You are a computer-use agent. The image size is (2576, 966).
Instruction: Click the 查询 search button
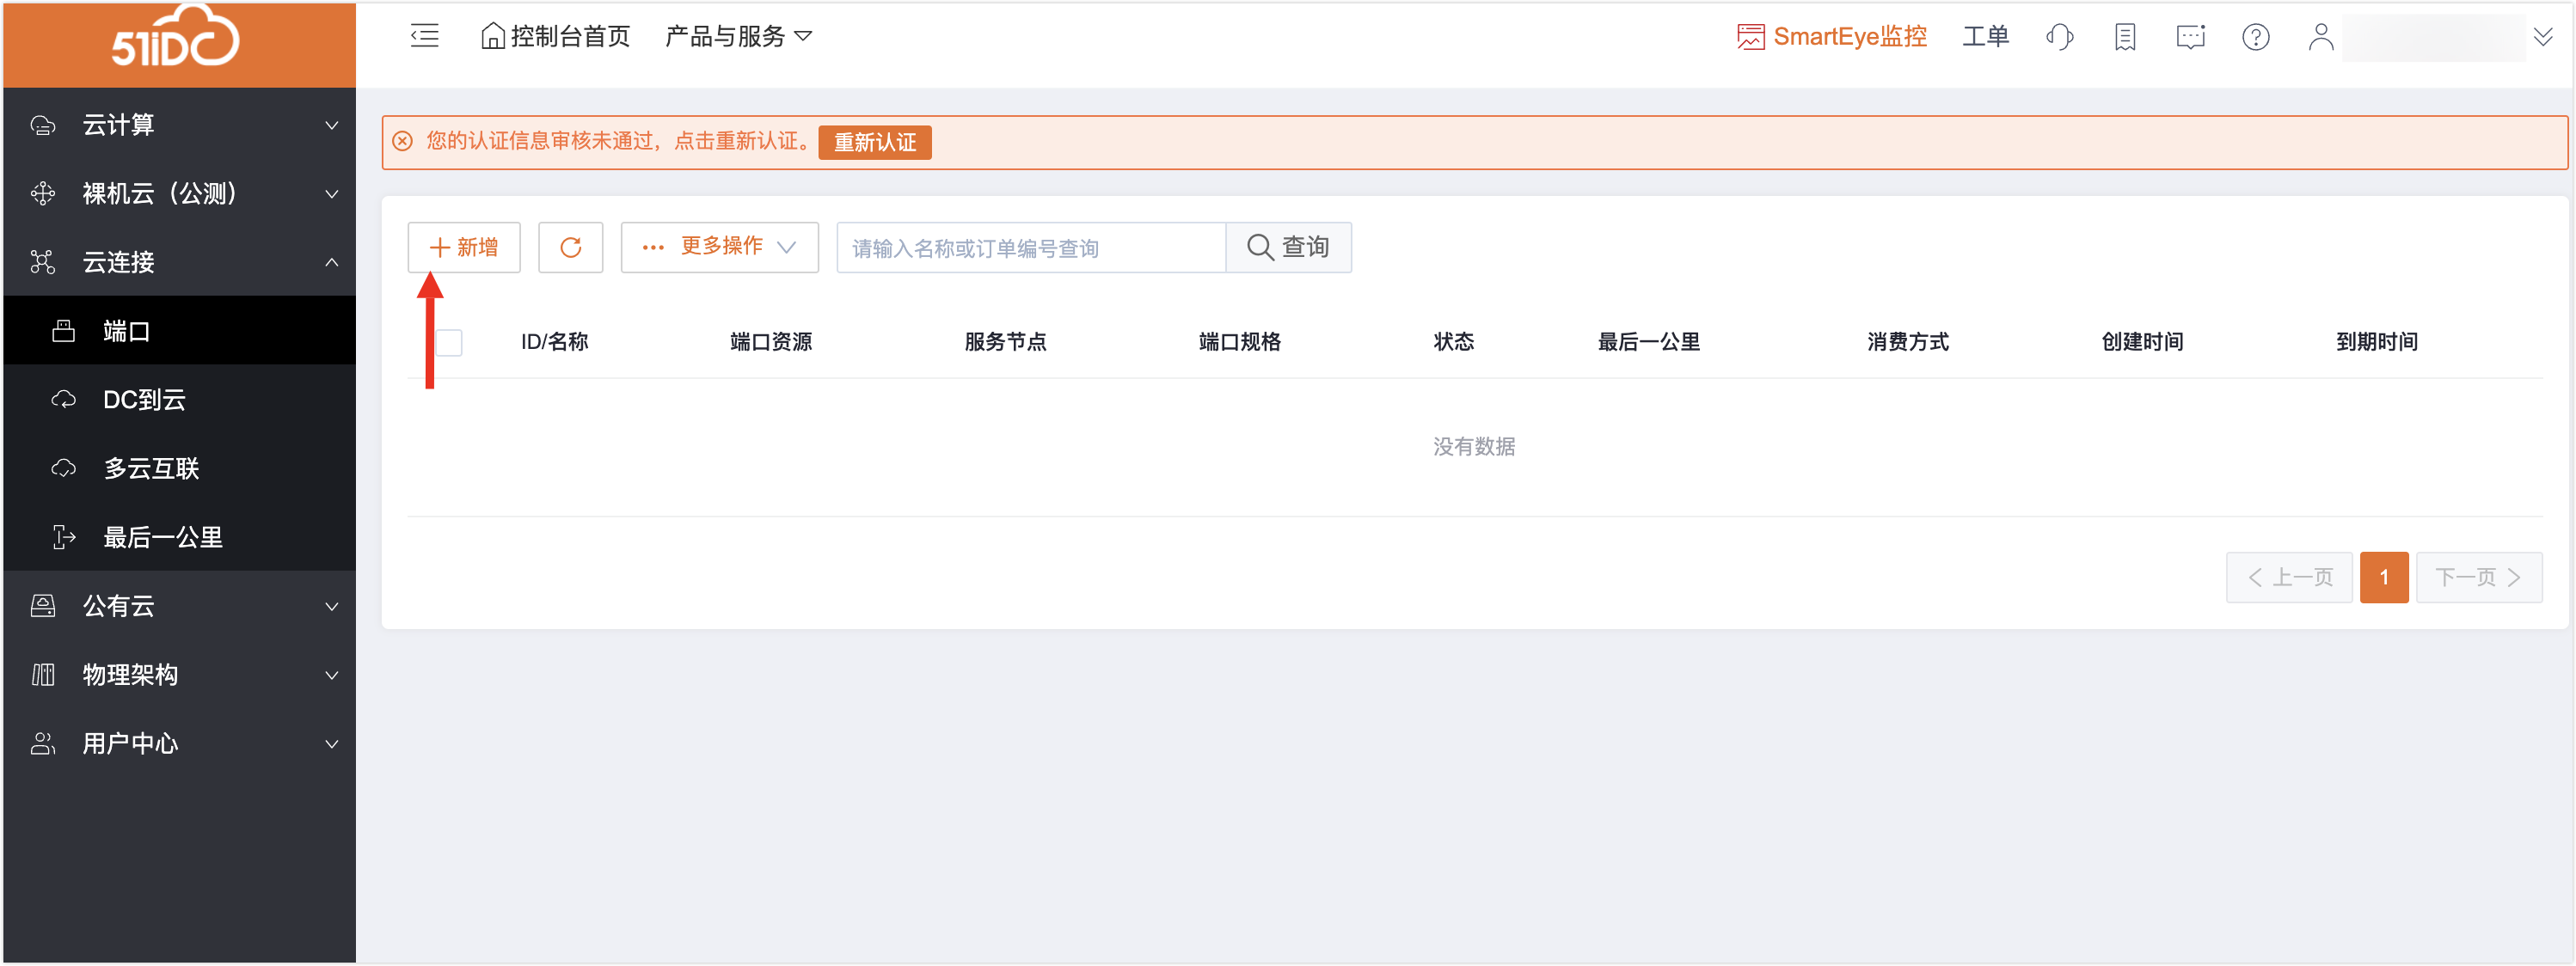[1288, 247]
